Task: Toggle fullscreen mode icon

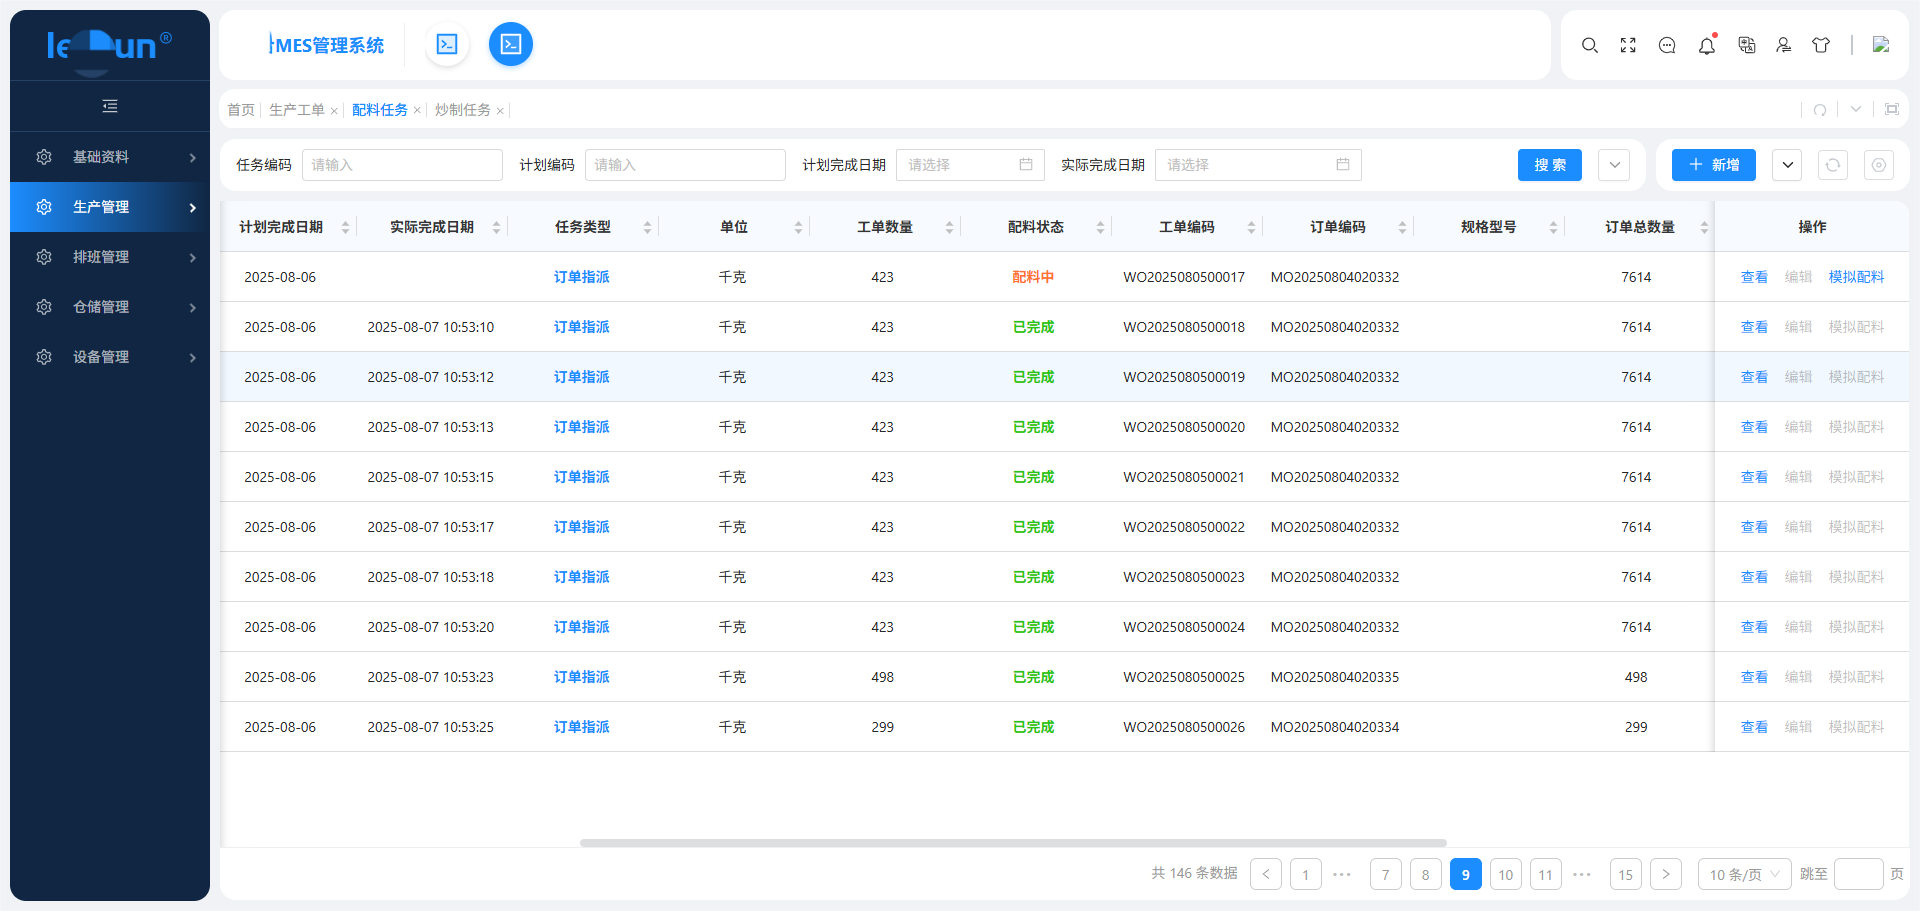Action: (1628, 45)
